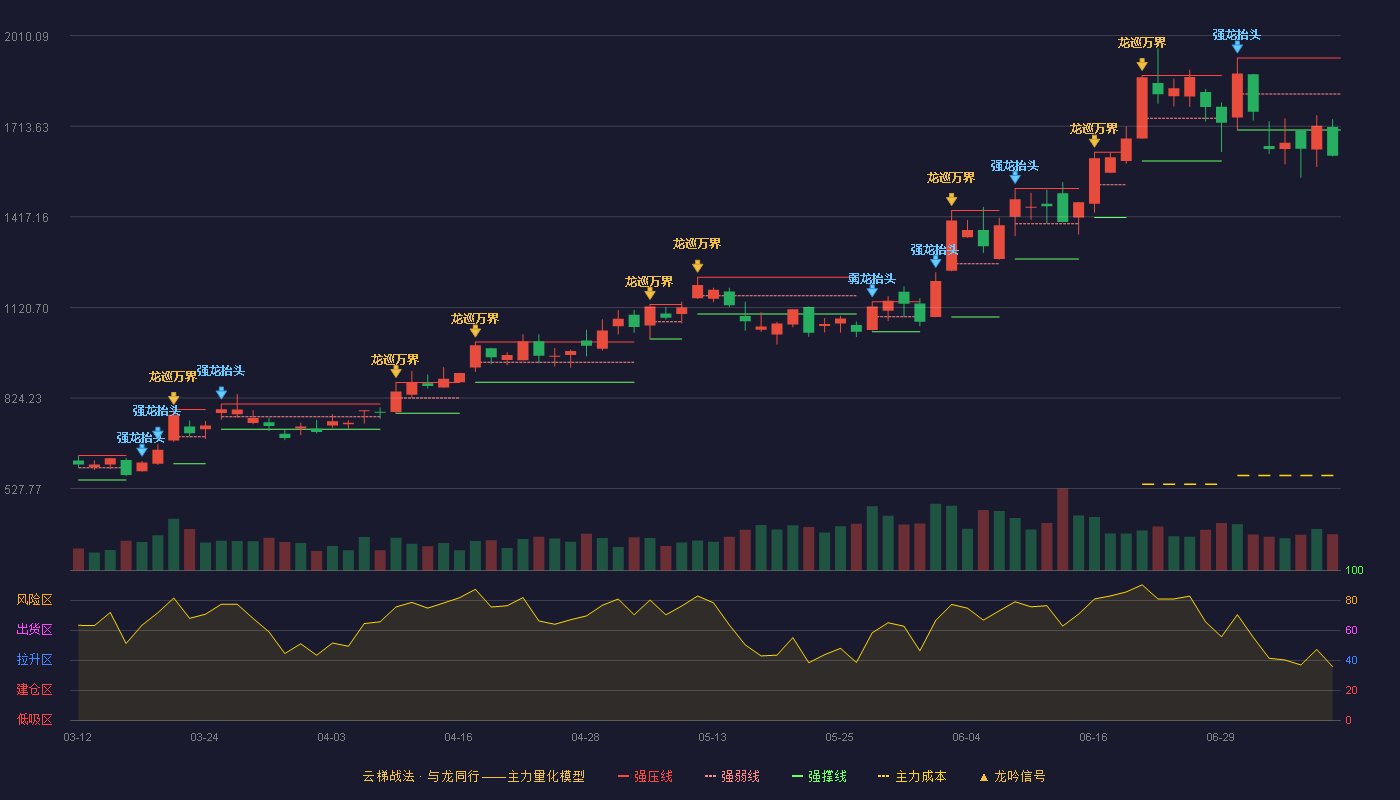Select the lowest 强龙抬头 label on the chart

[141, 437]
